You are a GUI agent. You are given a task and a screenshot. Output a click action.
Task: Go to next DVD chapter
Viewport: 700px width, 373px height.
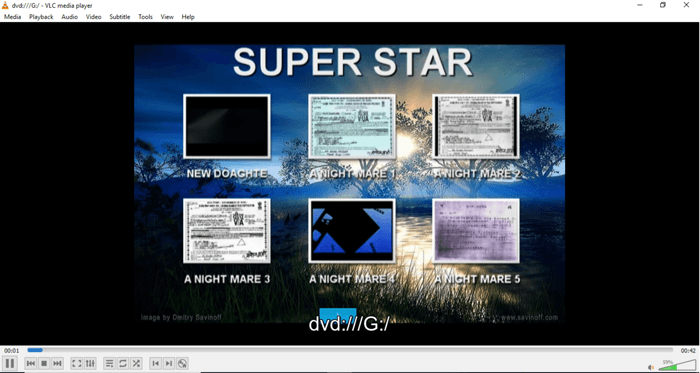point(169,364)
